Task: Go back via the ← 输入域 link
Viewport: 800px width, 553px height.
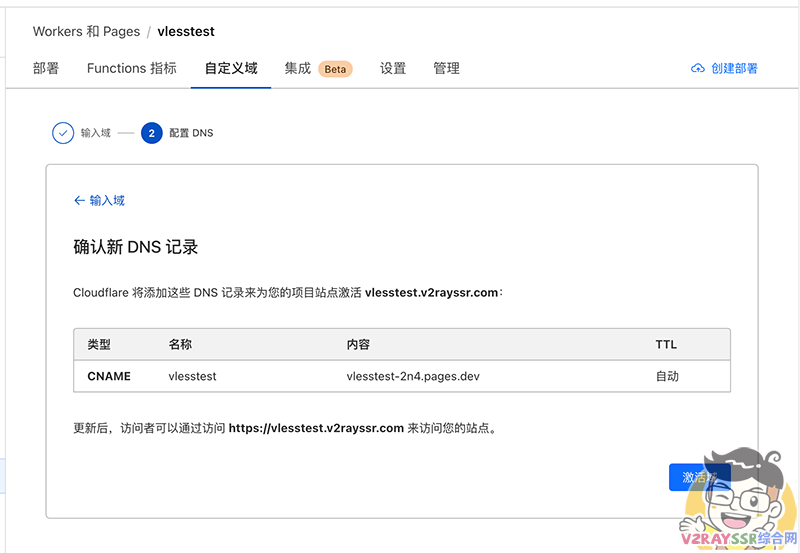Action: point(99,201)
